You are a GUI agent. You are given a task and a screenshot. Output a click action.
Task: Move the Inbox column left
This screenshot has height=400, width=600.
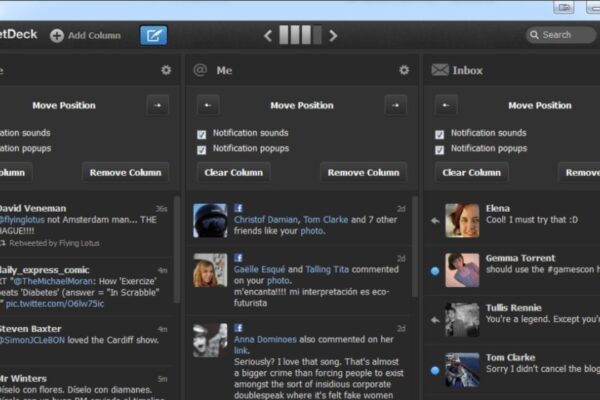[x=446, y=105]
